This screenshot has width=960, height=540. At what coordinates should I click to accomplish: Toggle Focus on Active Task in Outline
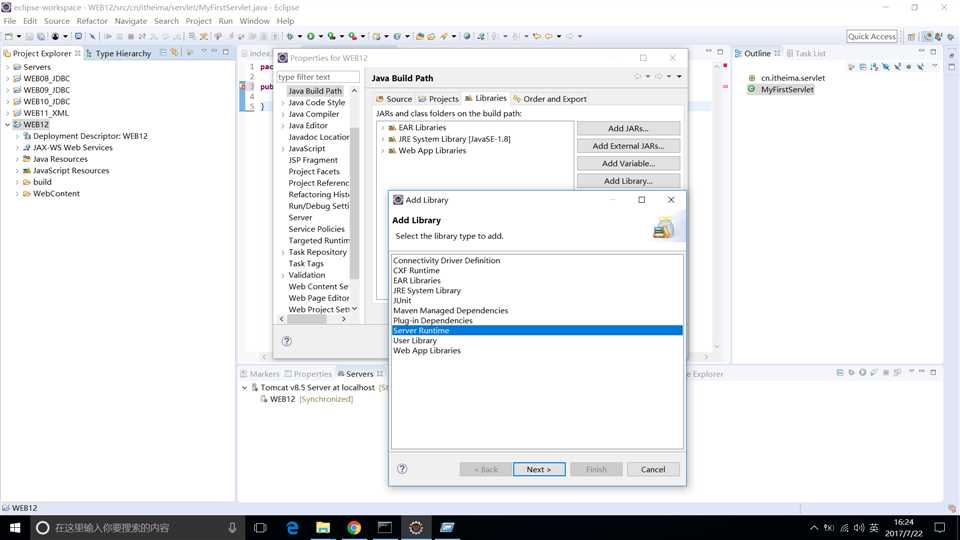click(x=851, y=66)
